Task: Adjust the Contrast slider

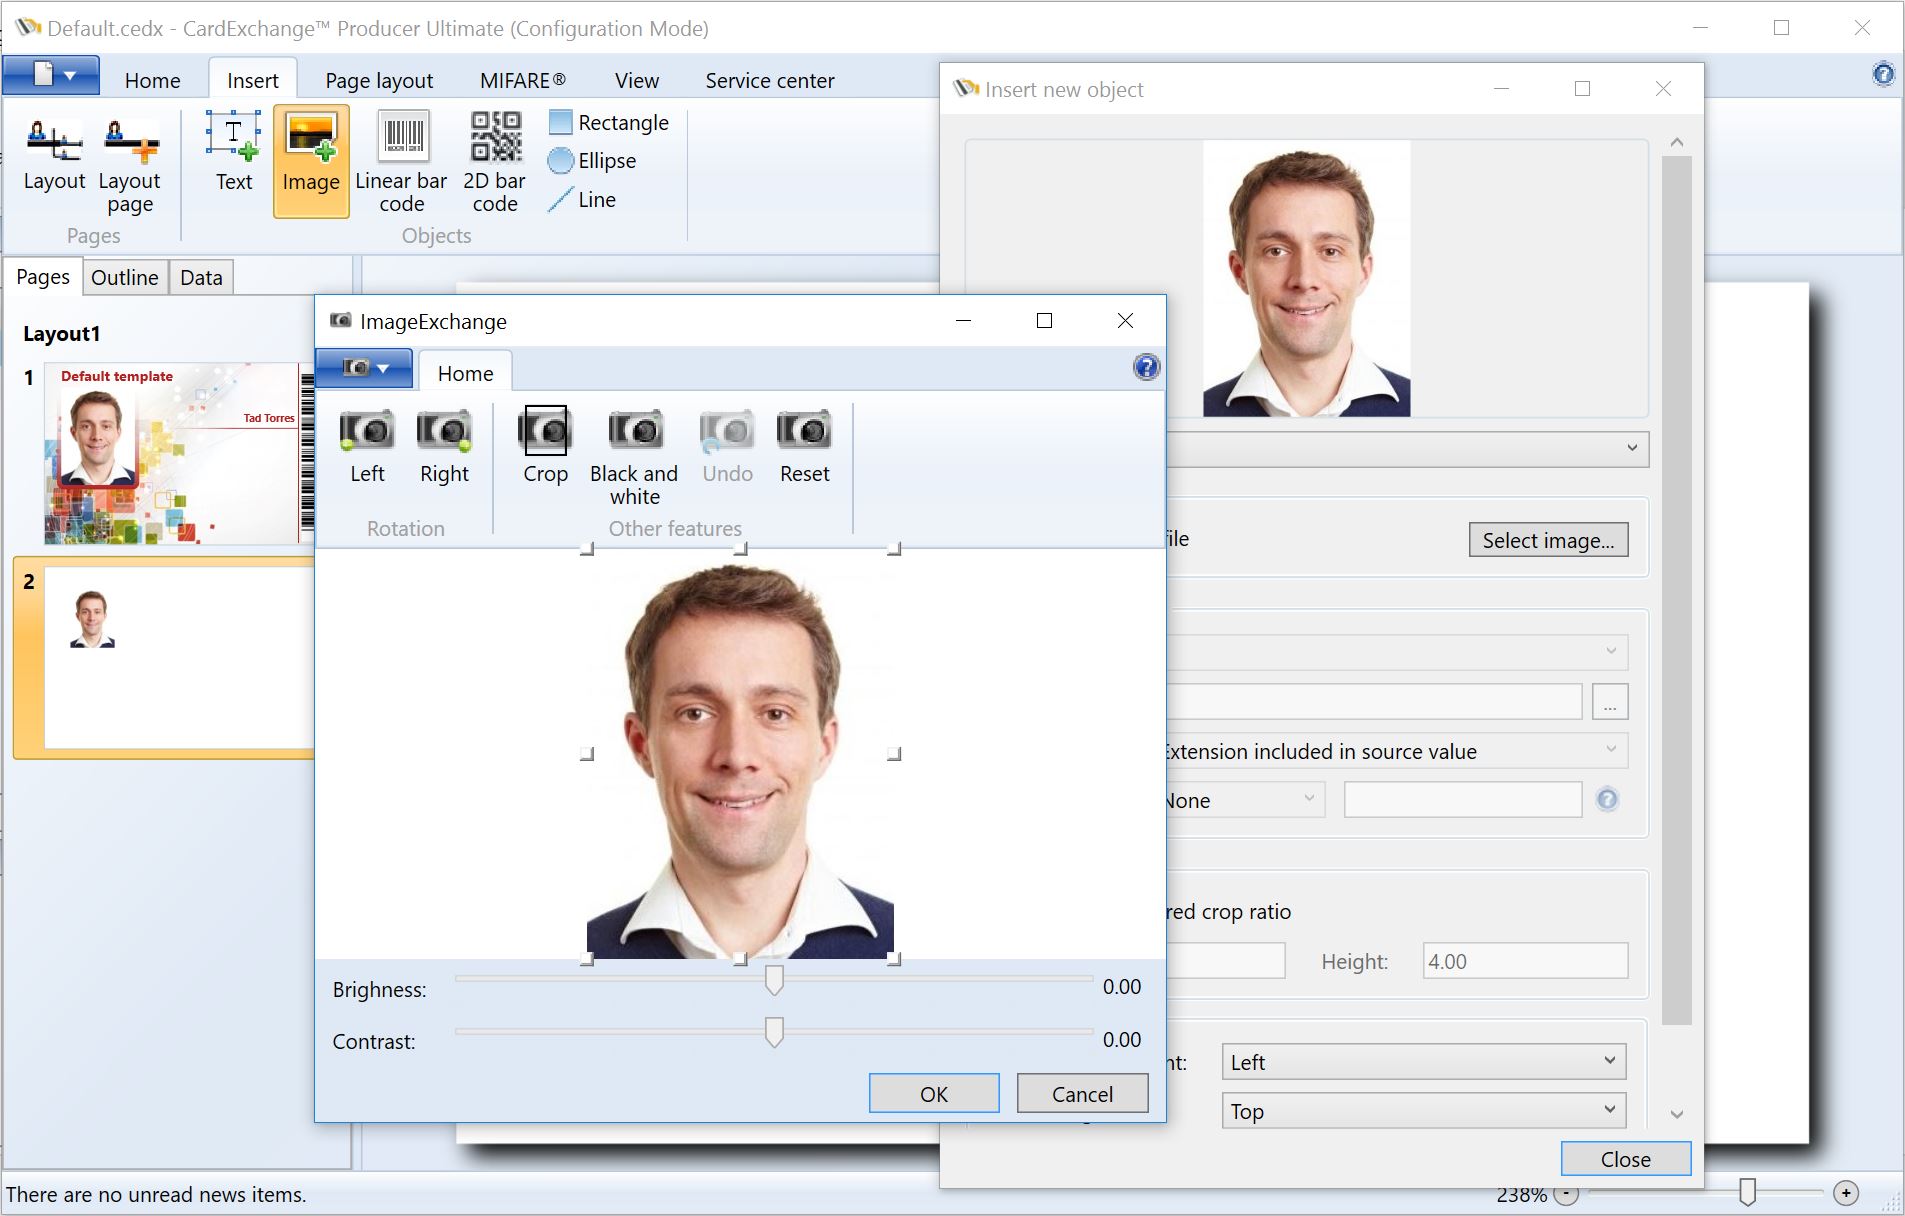Action: point(774,1032)
